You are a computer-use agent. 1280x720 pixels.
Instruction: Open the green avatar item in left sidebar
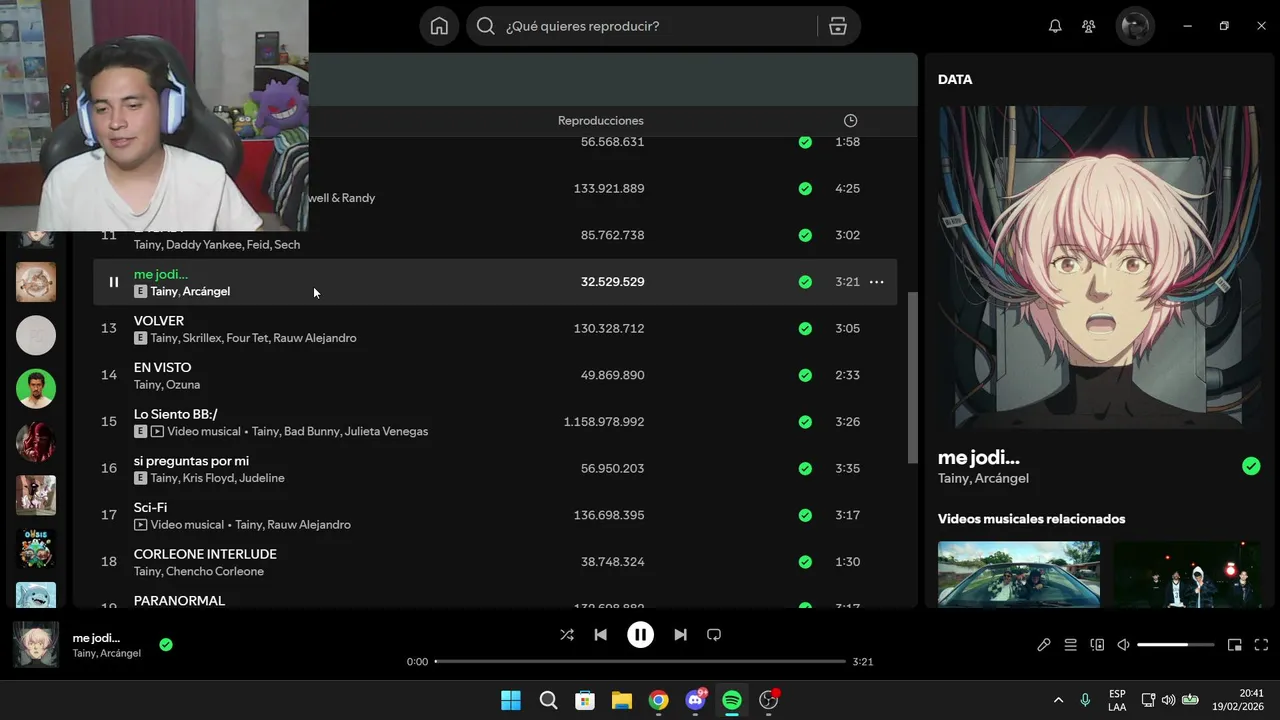(x=36, y=388)
